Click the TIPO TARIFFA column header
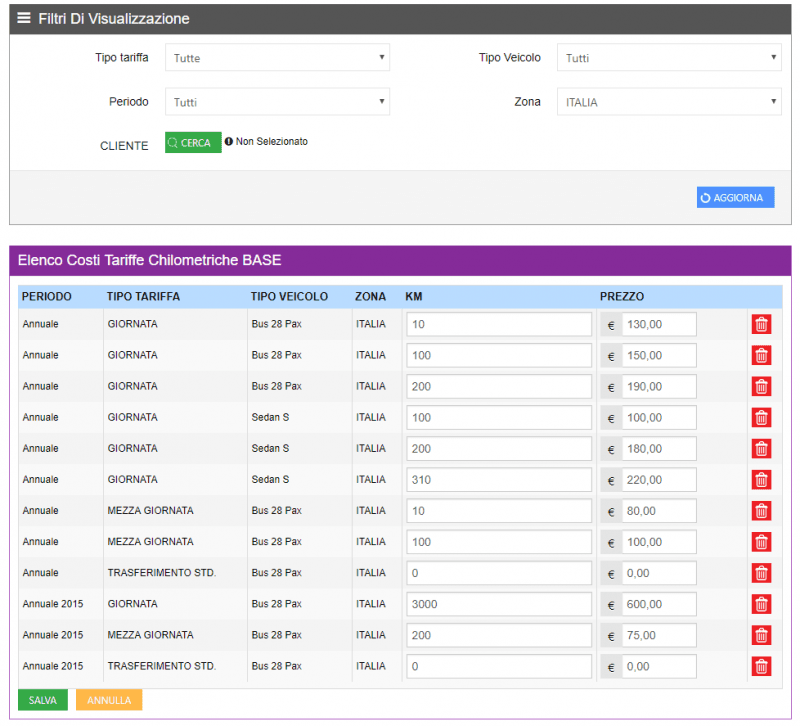 pos(143,296)
